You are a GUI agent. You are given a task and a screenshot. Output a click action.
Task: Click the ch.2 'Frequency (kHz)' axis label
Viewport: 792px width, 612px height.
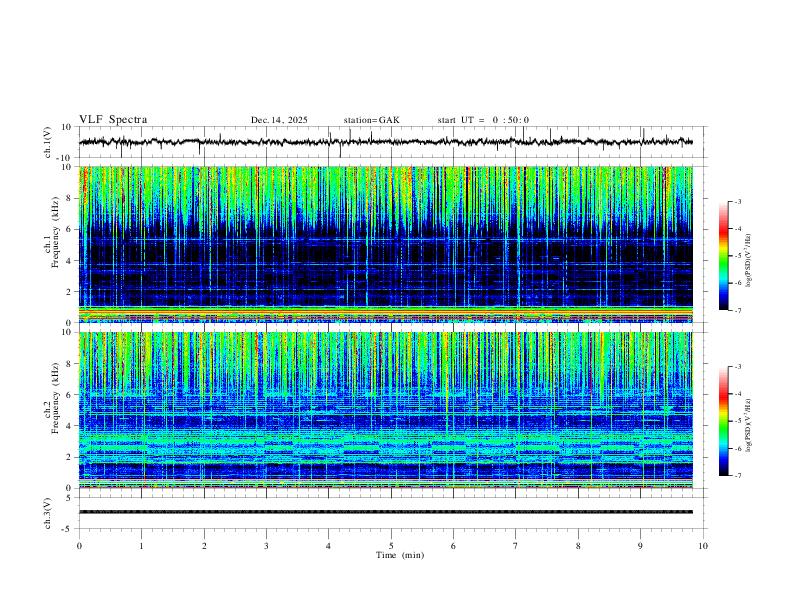(x=55, y=398)
